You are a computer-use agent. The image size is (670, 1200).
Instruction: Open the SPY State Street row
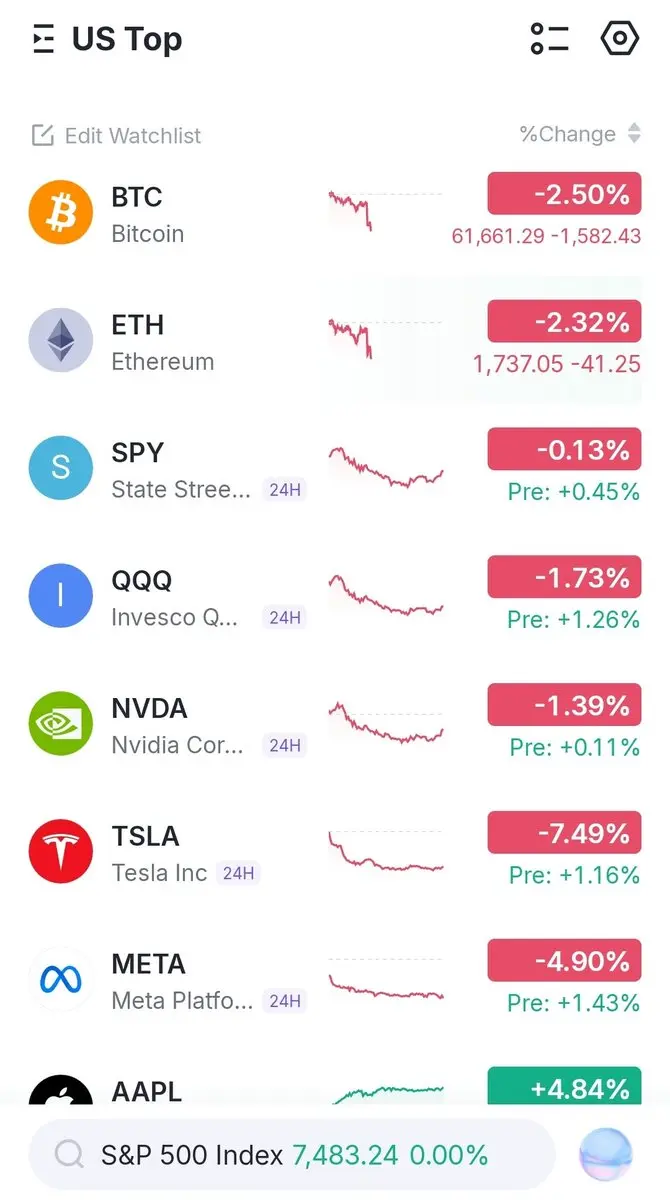[x=335, y=469]
